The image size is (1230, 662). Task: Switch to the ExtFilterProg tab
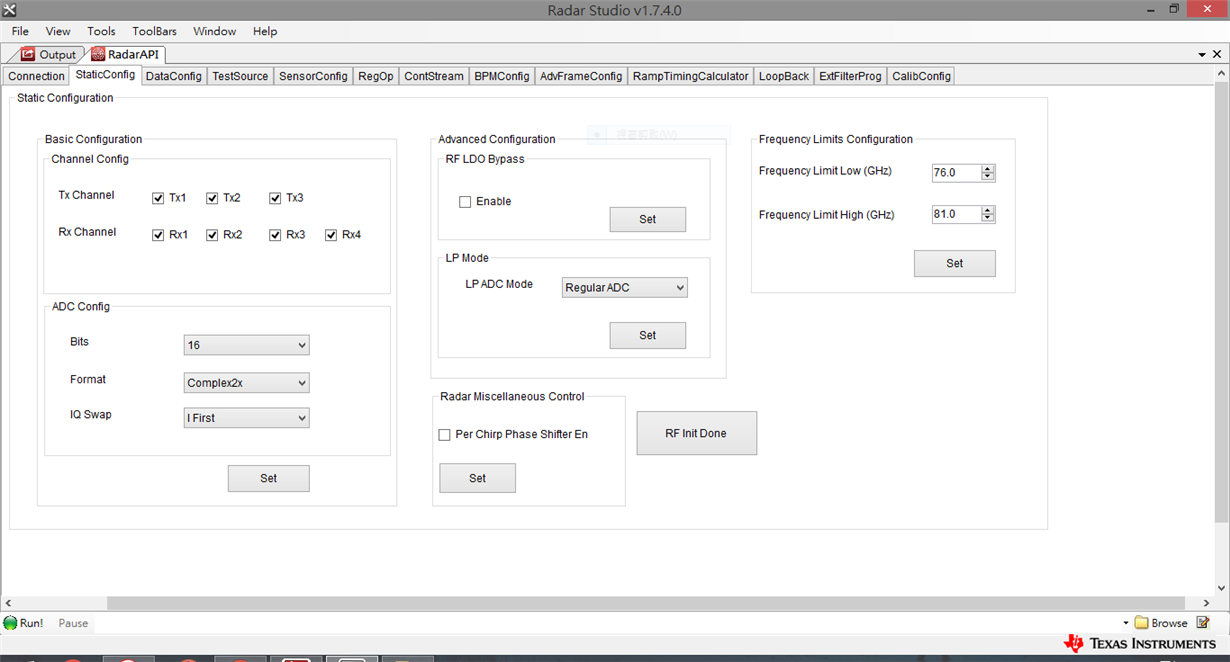click(850, 76)
